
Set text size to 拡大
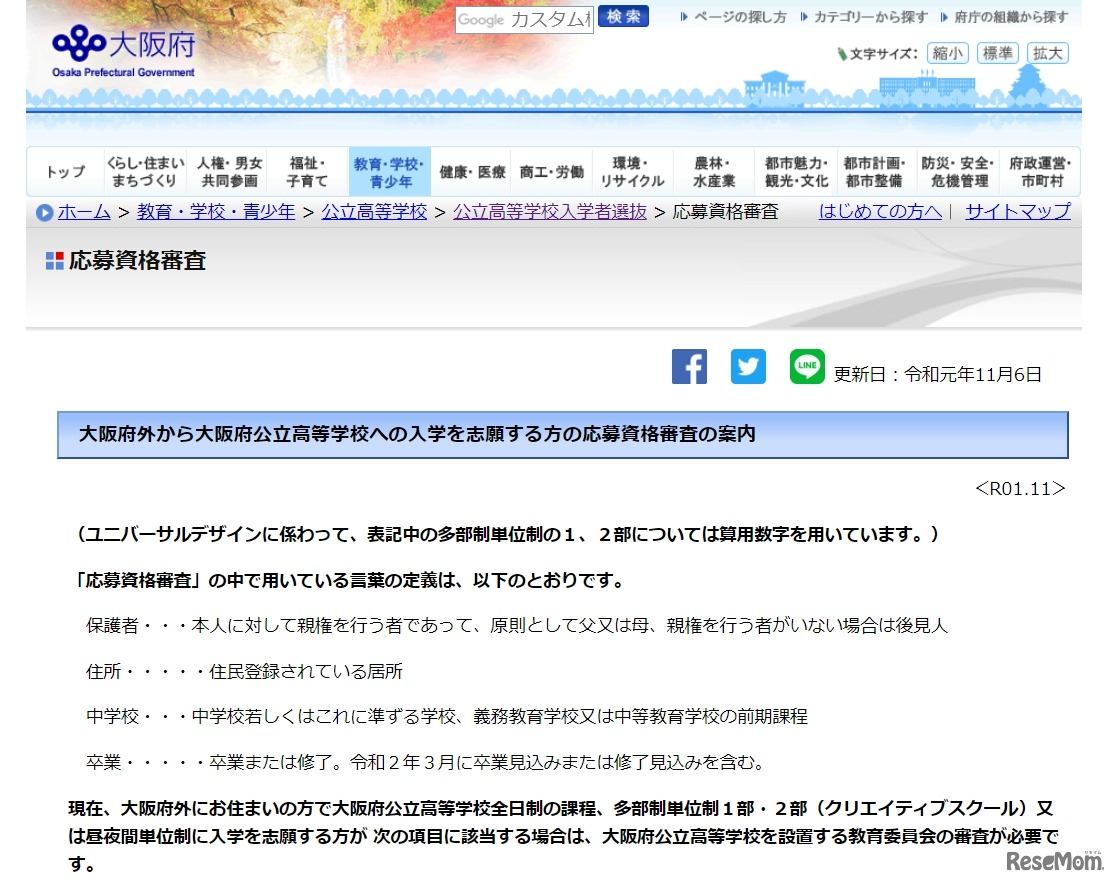click(1047, 53)
